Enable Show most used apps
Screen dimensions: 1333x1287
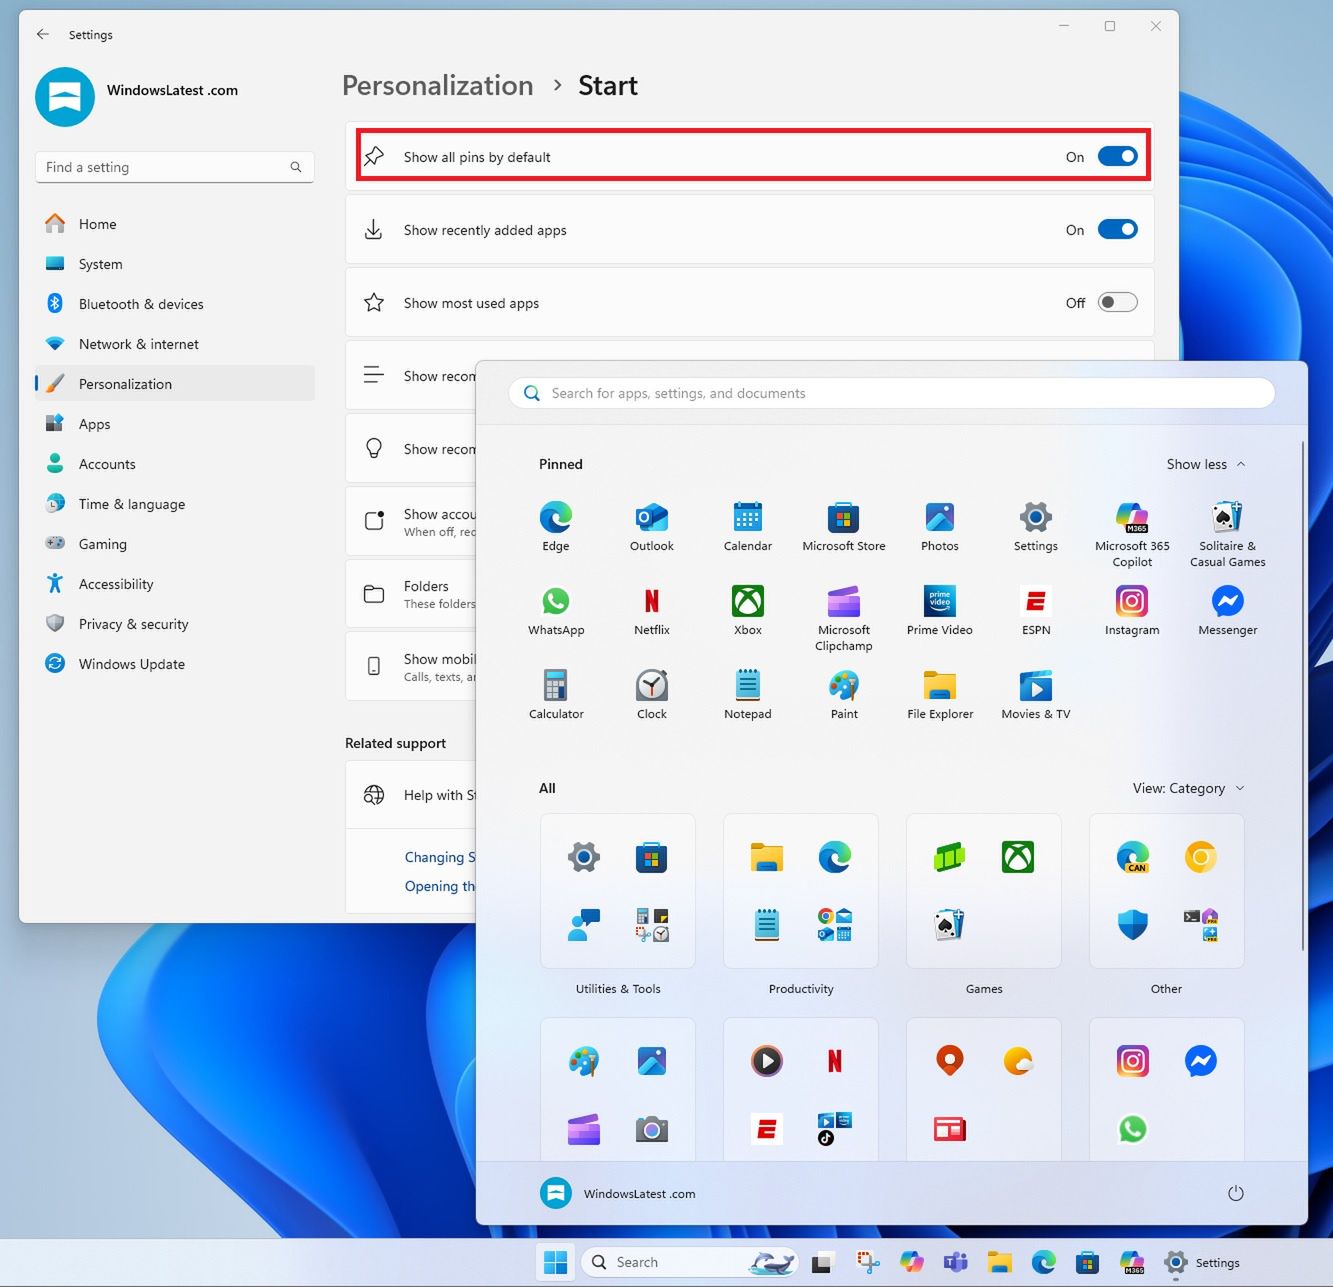click(1117, 302)
